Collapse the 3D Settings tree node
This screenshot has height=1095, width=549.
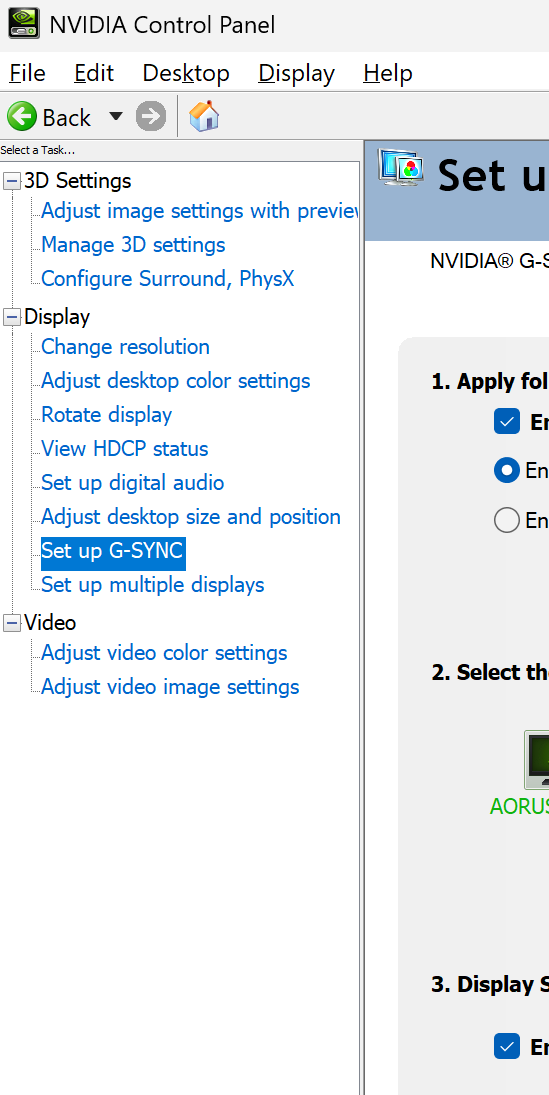(x=12, y=182)
